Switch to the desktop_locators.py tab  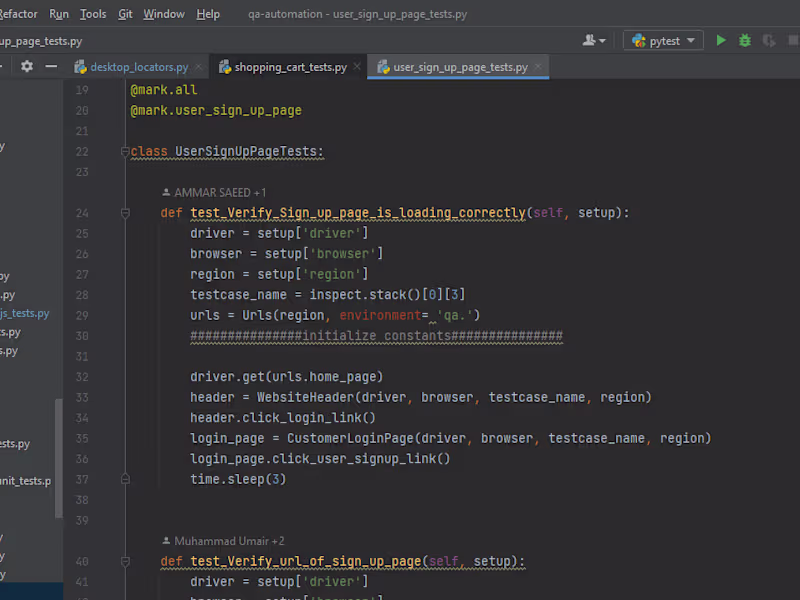tap(138, 67)
